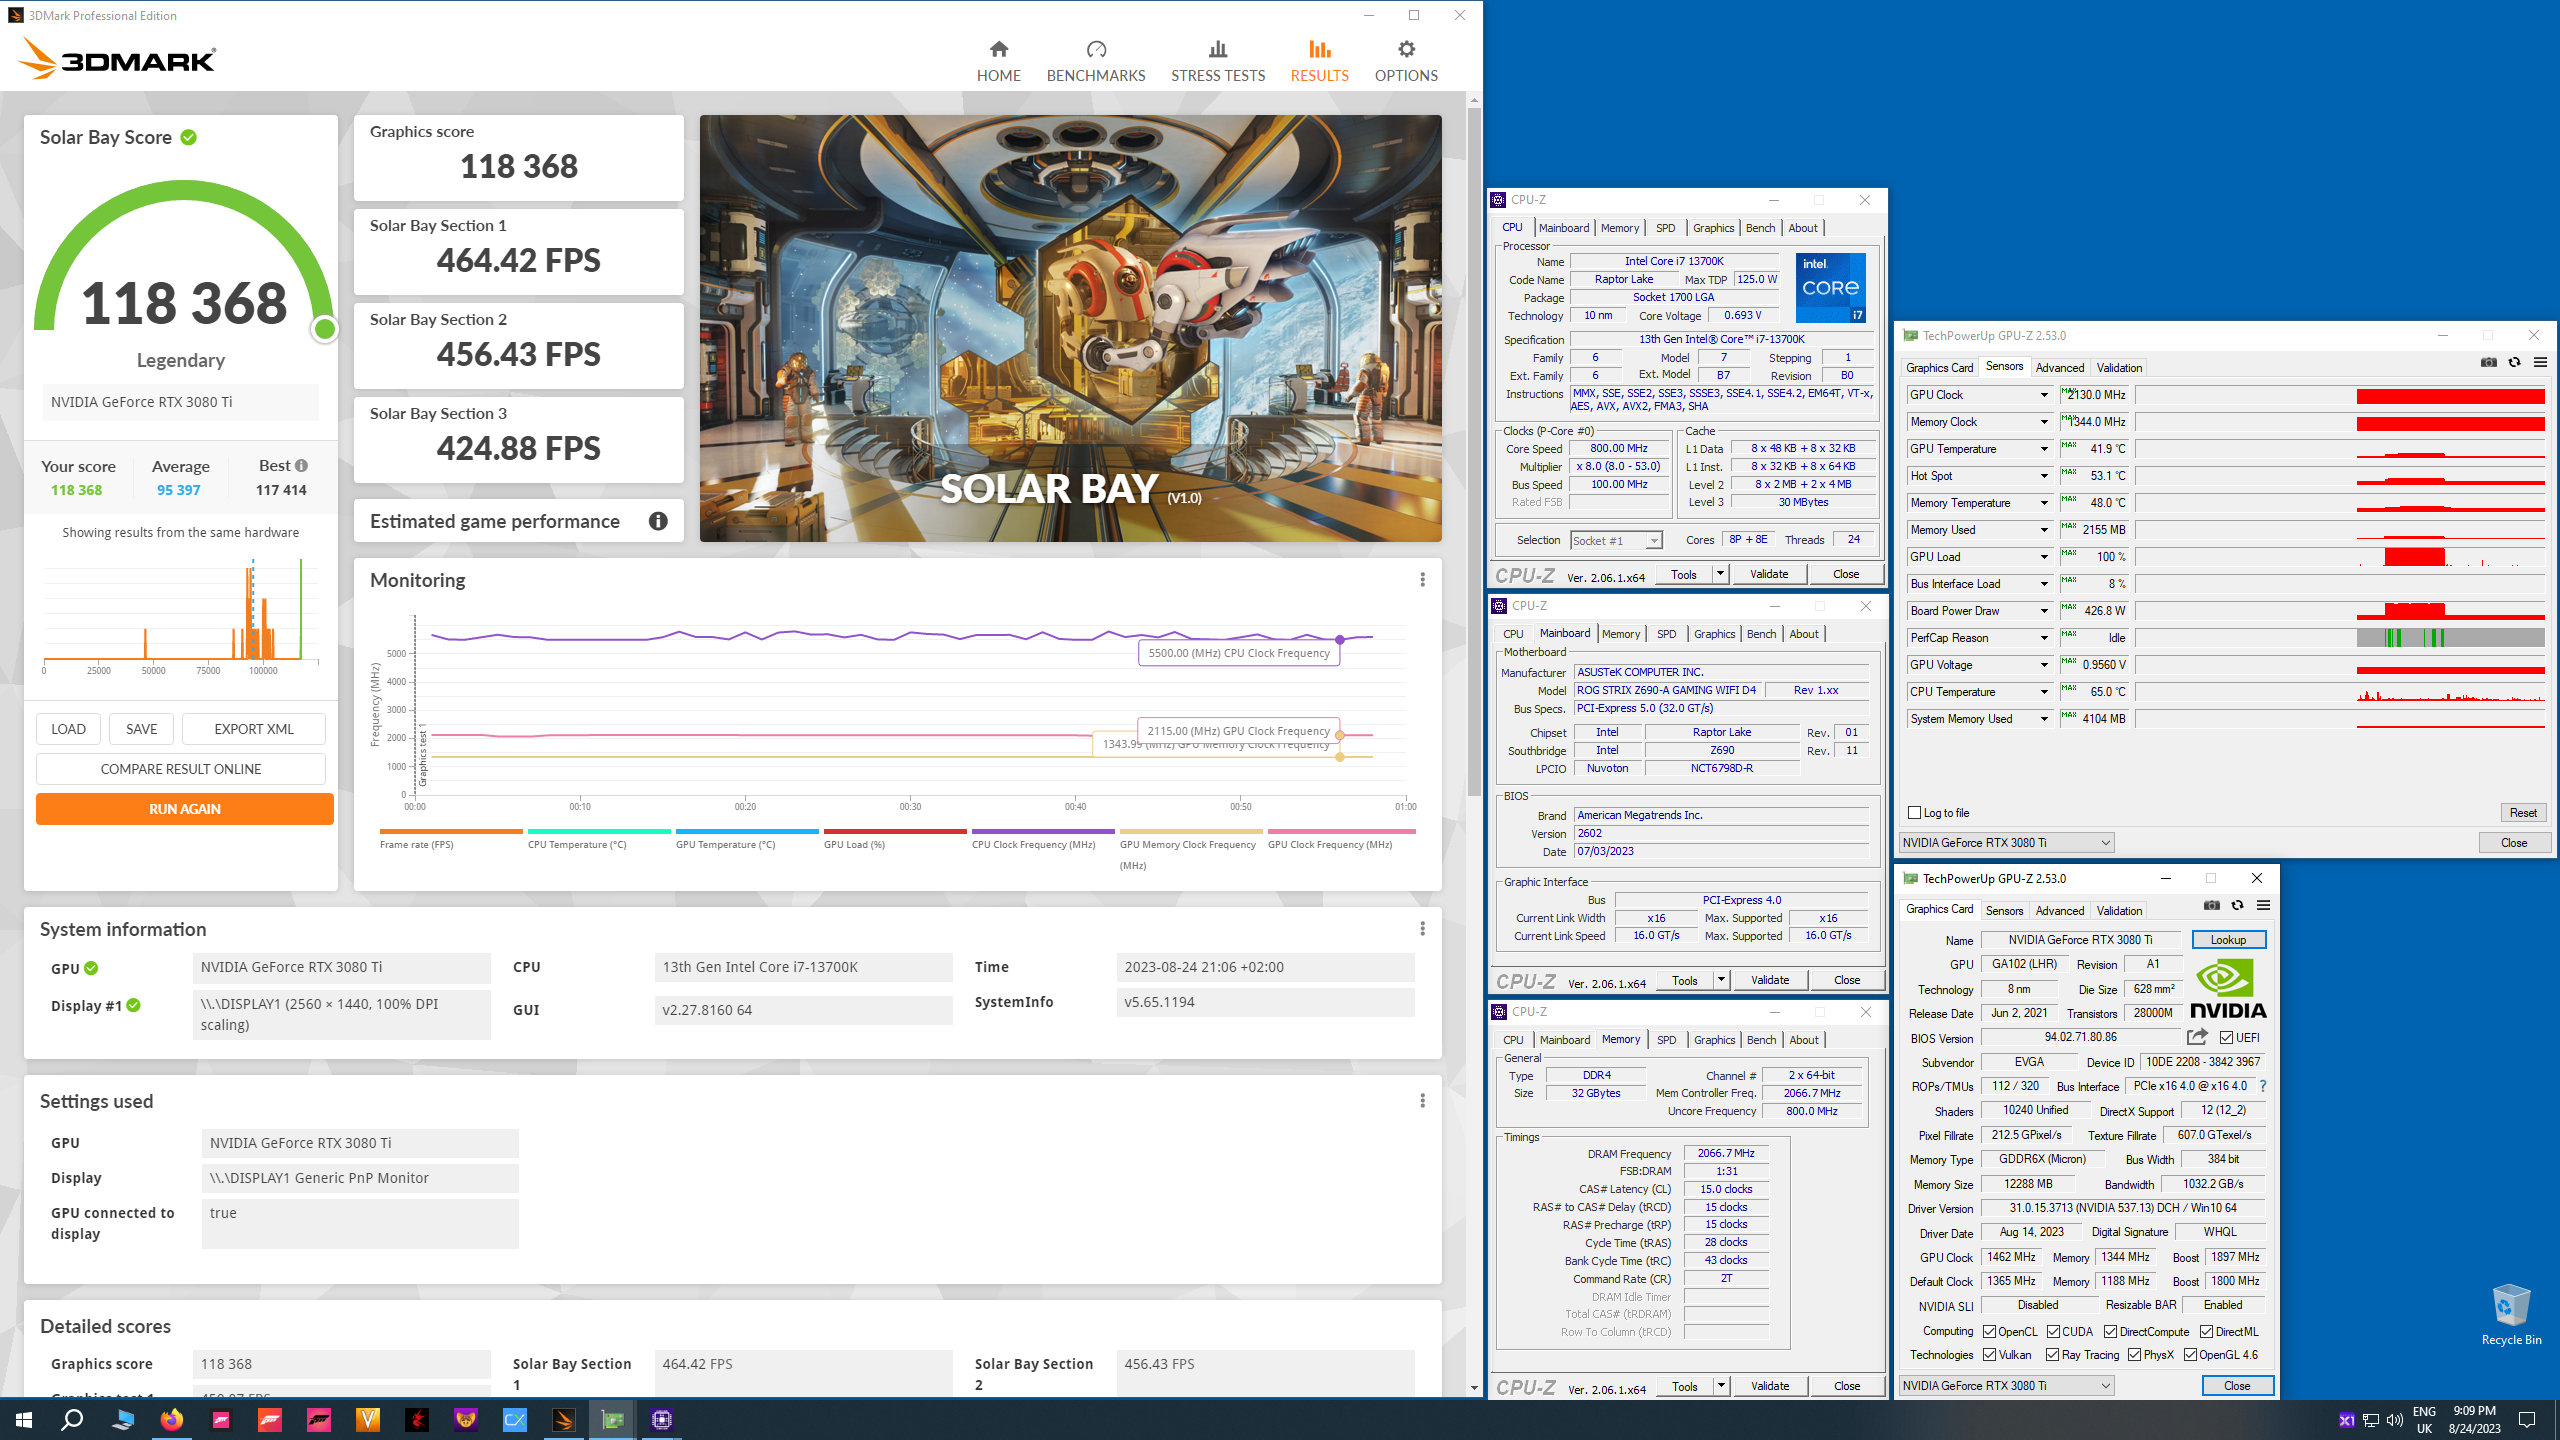This screenshot has height=1440, width=2560.
Task: Switch to Advanced tab in GPU-Z Sensors window
Action: [2060, 368]
